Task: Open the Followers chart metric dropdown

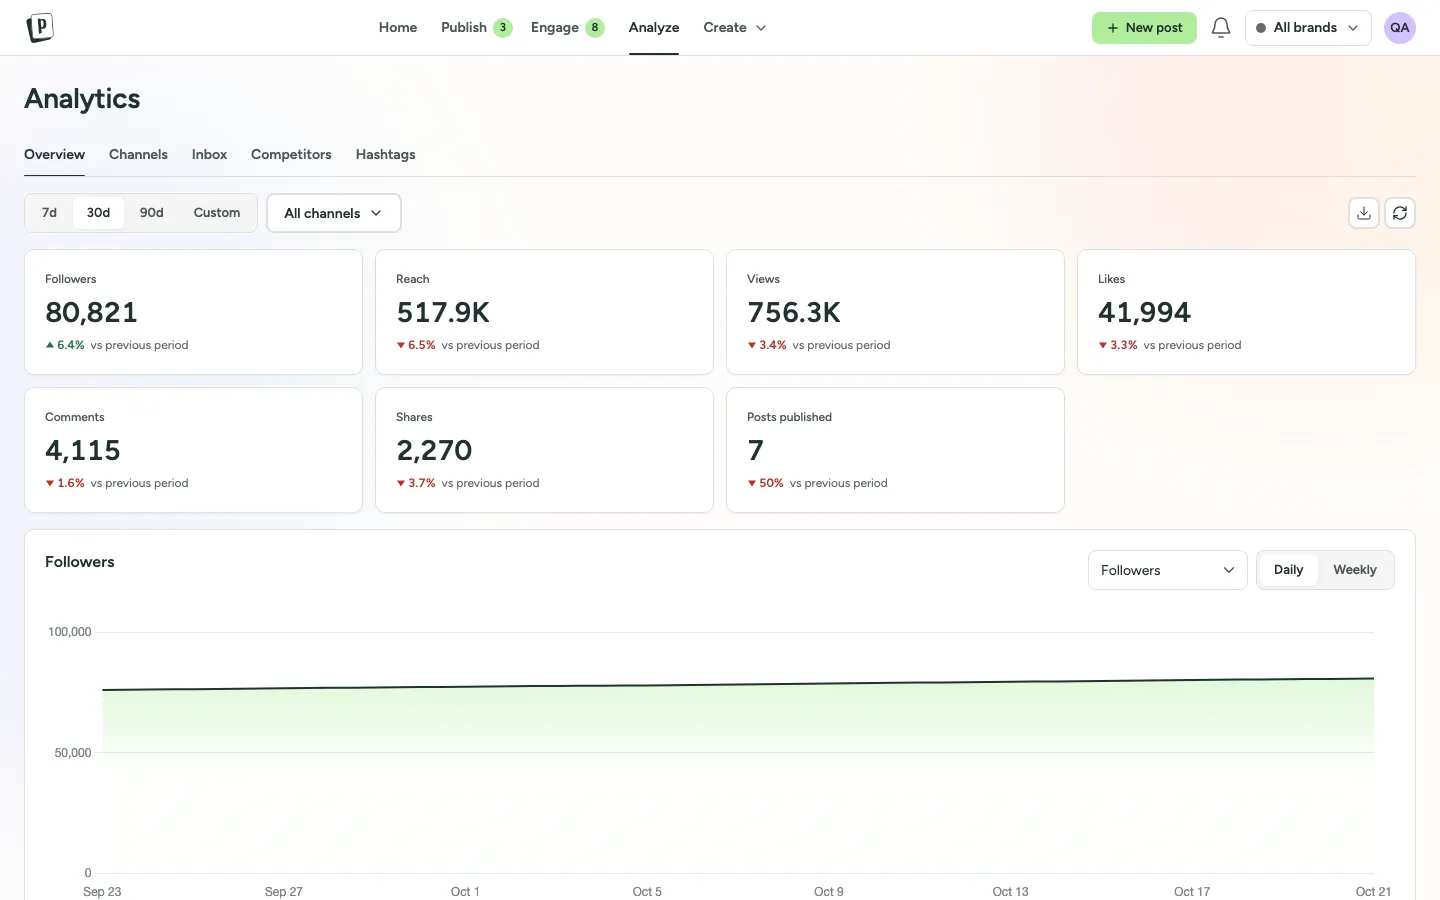Action: (x=1168, y=570)
